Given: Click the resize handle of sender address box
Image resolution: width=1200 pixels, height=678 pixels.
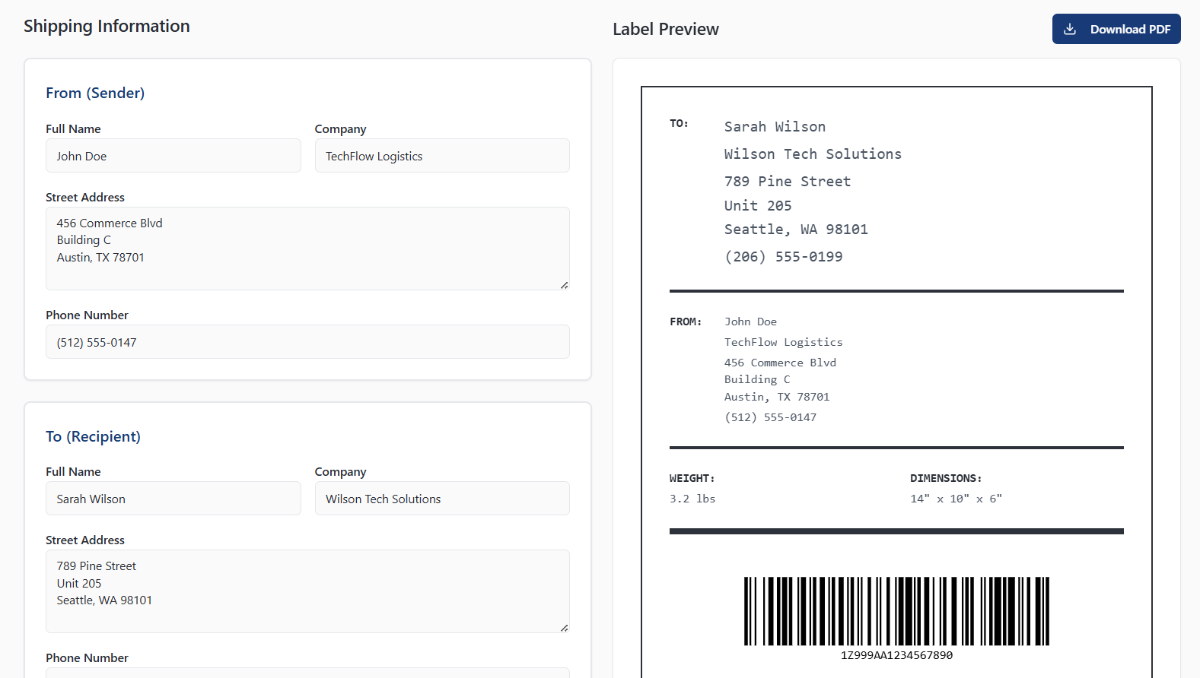Looking at the screenshot, I should 564,284.
